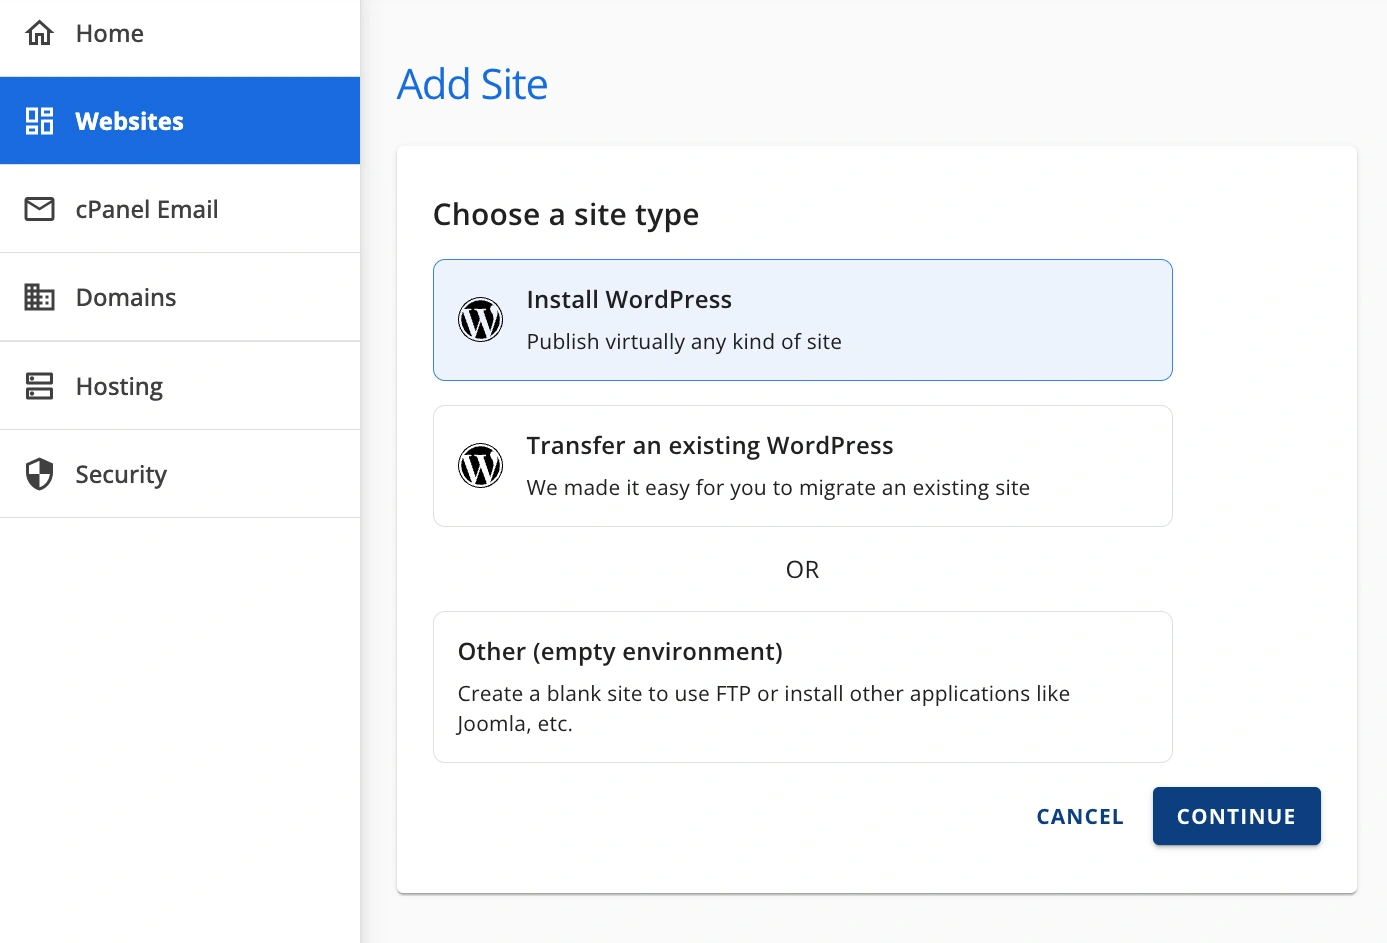Click the WordPress logo beside Transfer an existing WordPress

[x=480, y=466]
